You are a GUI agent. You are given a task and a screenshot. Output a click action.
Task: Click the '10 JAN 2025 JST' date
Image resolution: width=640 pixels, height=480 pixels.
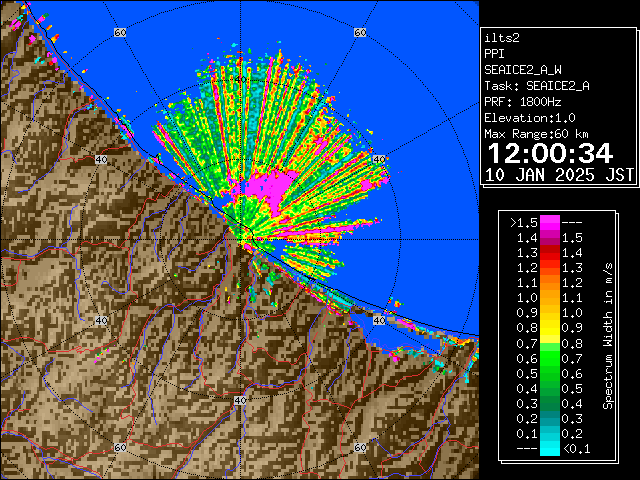tap(559, 175)
